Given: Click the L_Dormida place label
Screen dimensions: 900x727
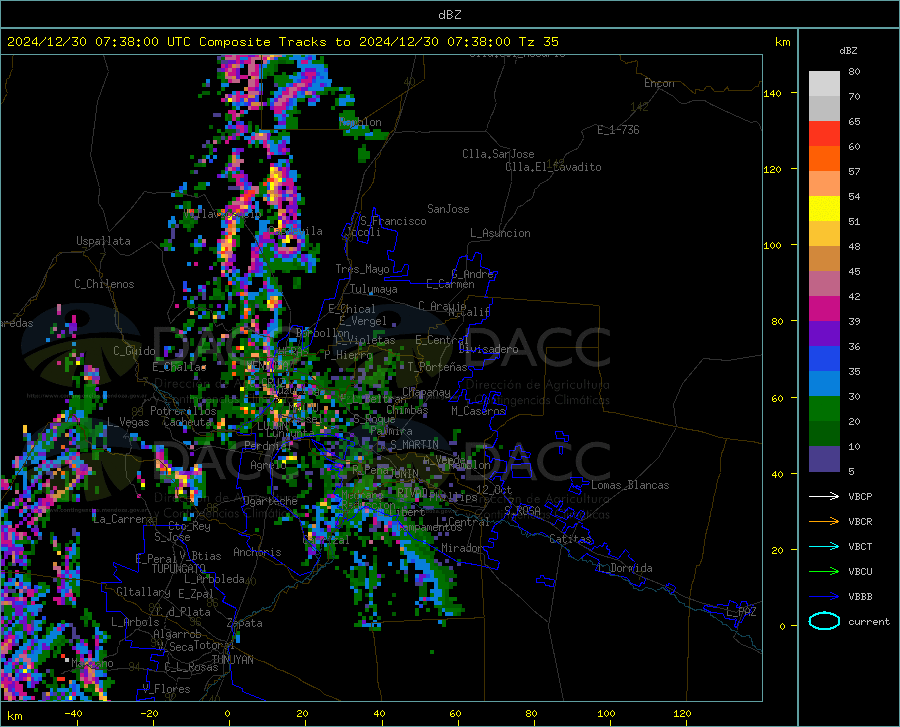Looking at the screenshot, I should coord(624,568).
